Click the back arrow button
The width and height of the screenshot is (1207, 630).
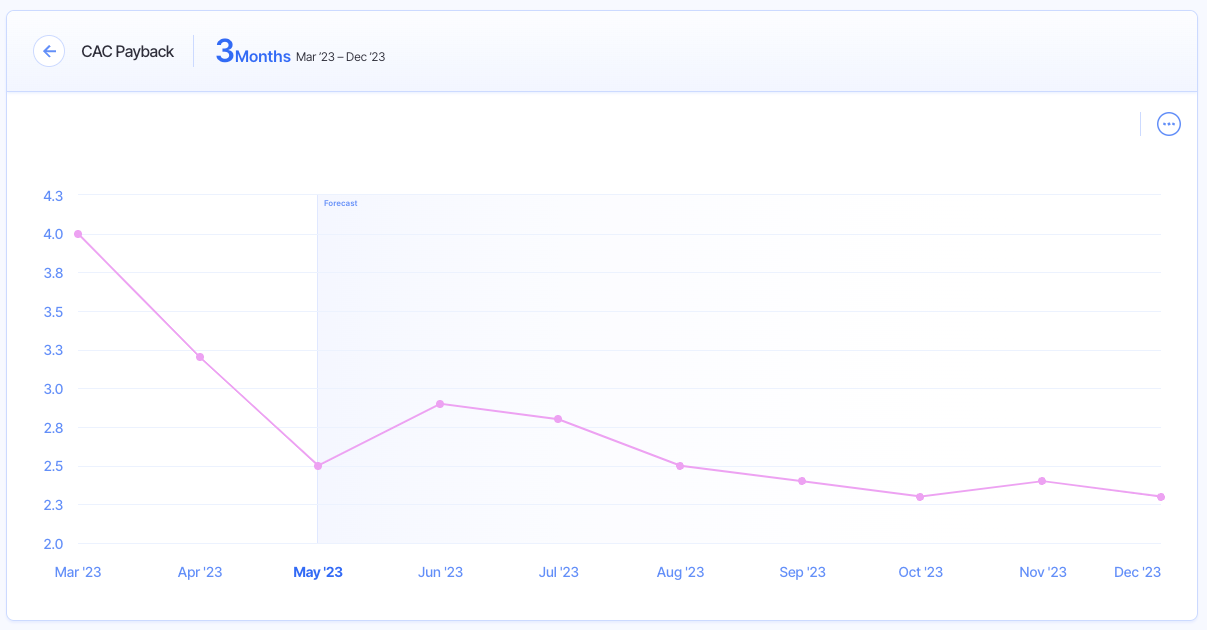49,51
